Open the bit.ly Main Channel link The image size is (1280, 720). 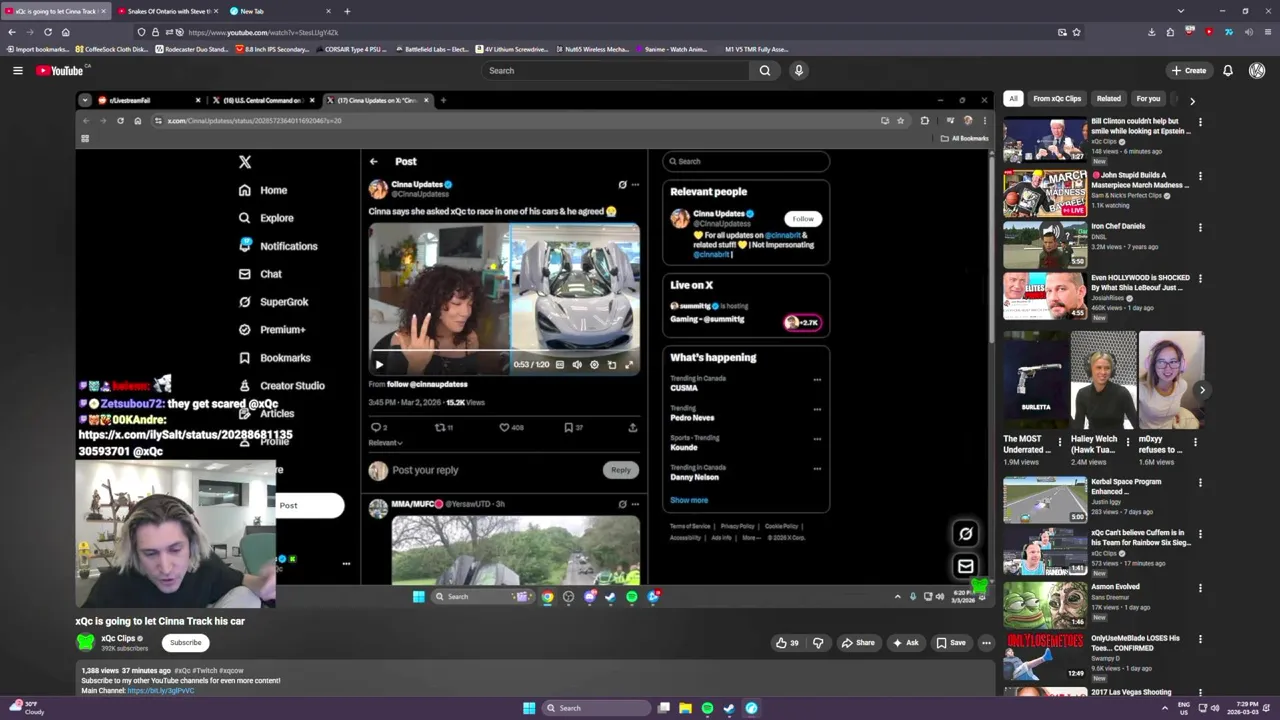pyautogui.click(x=161, y=691)
